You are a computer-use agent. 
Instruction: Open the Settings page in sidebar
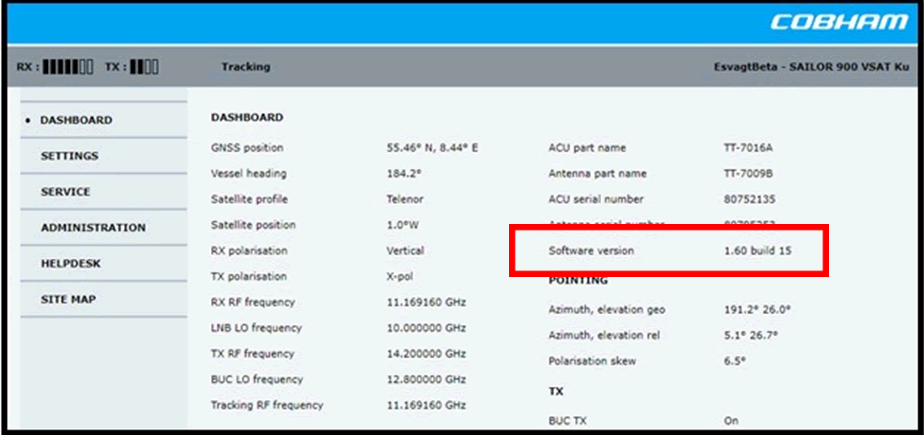pos(69,156)
